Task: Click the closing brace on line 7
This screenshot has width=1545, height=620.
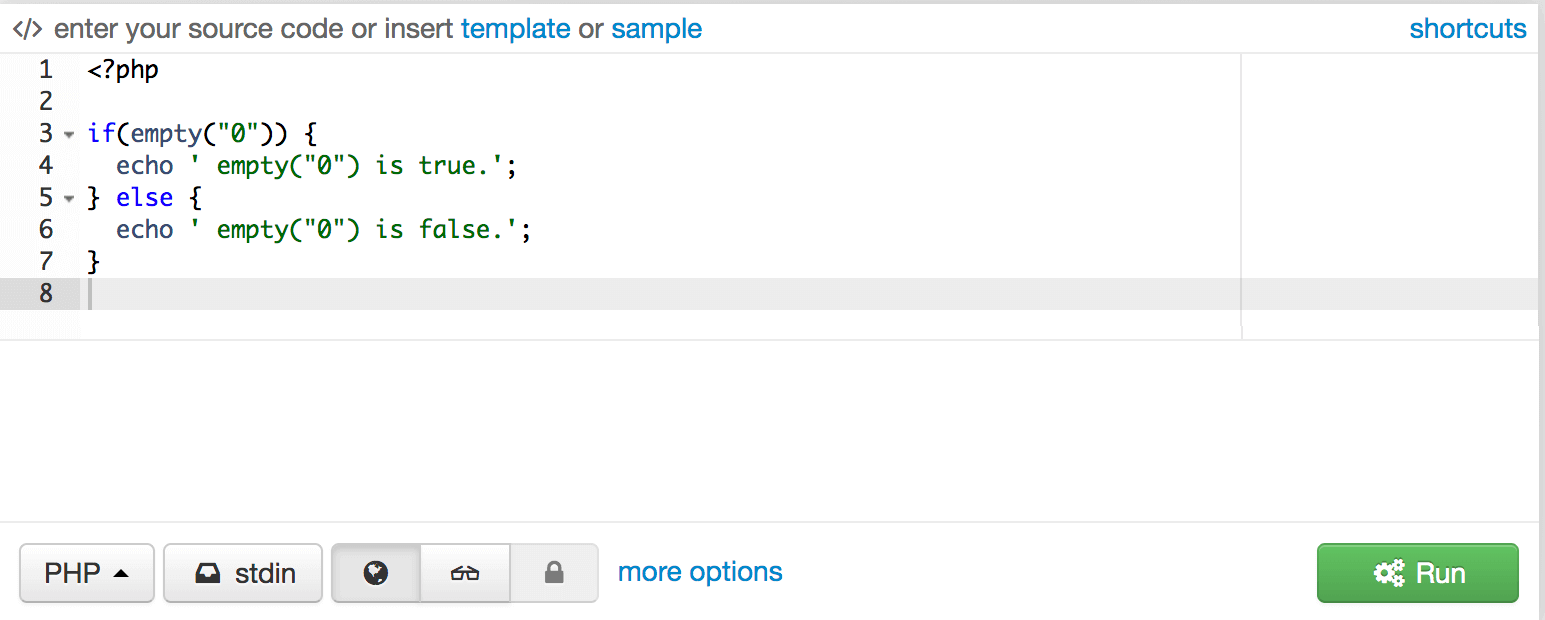Action: (x=94, y=262)
